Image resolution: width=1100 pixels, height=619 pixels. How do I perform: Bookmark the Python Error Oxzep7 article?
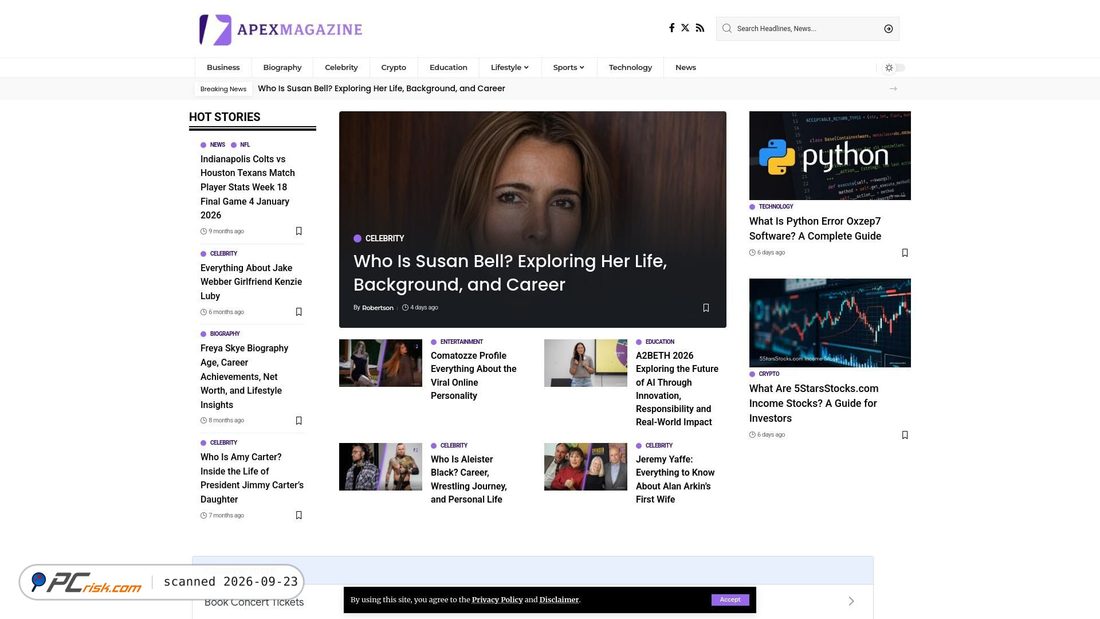tap(904, 253)
